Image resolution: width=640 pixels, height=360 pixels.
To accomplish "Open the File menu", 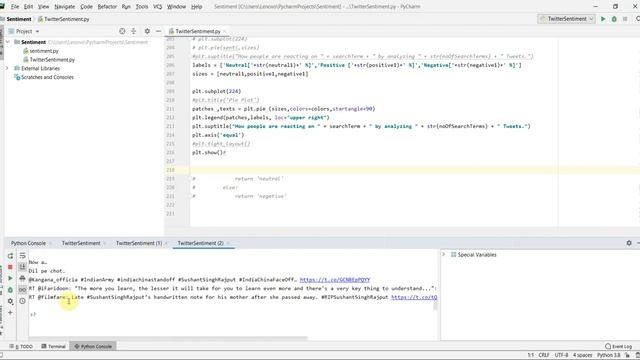I will click(15, 7).
